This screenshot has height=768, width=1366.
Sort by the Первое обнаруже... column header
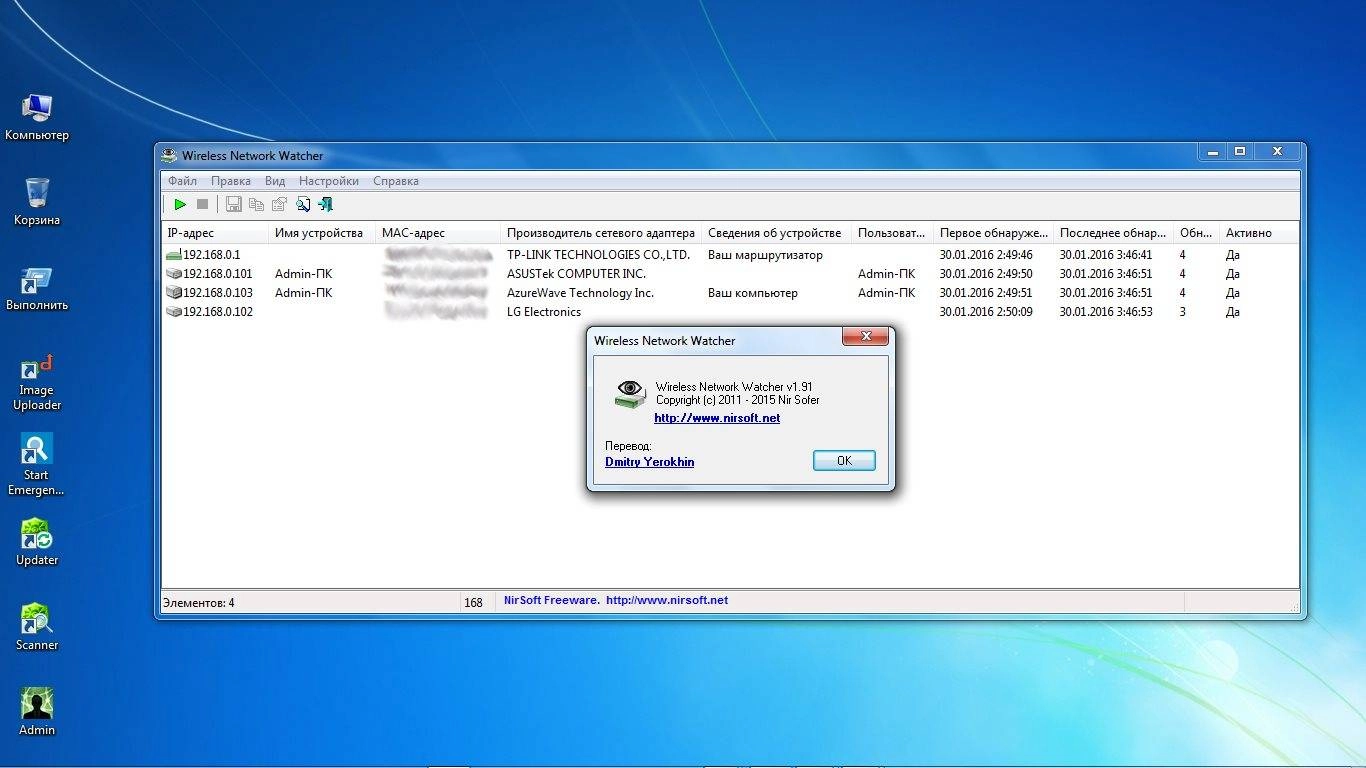(994, 233)
